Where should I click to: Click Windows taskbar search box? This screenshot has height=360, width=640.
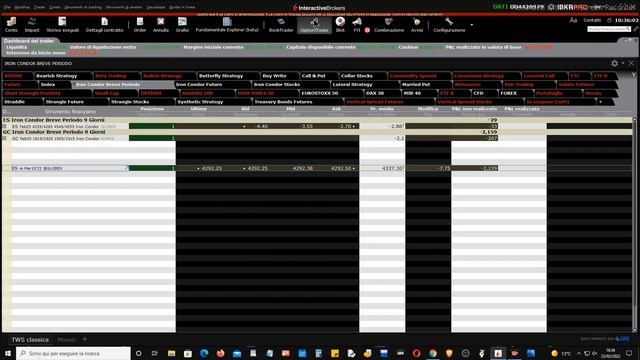(73, 353)
